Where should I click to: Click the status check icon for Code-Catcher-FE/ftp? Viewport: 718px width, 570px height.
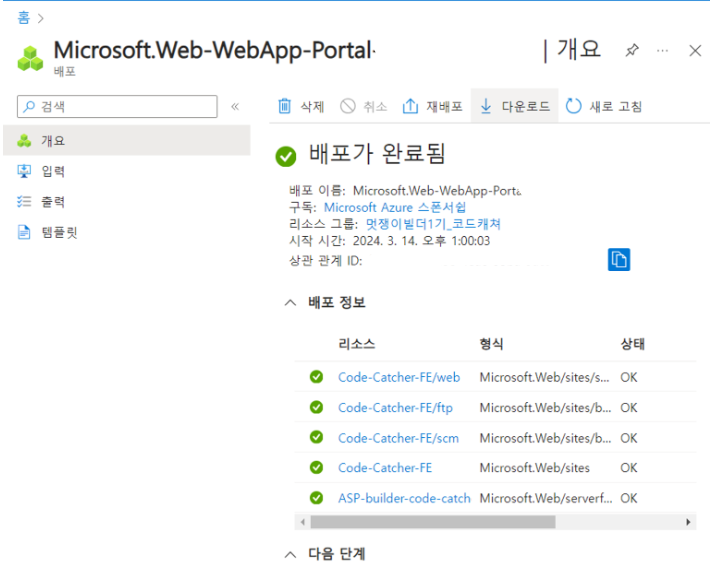pyautogui.click(x=316, y=407)
